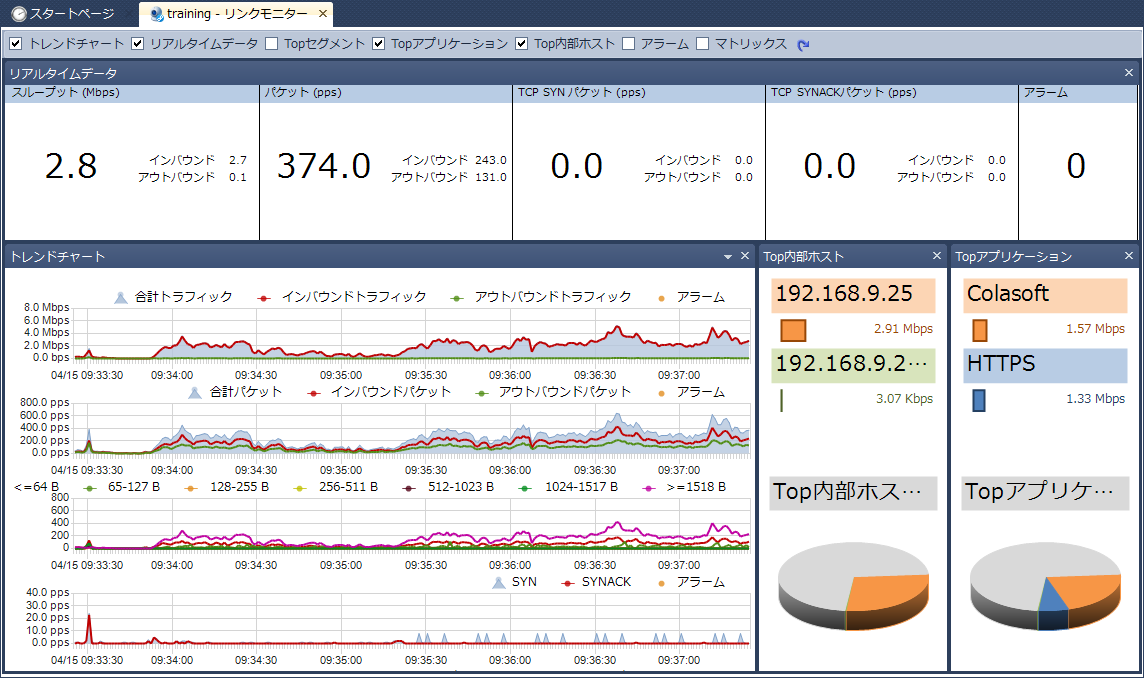Select the Colasoft application entry
Screen dimensions: 1144x678
[x=1044, y=295]
